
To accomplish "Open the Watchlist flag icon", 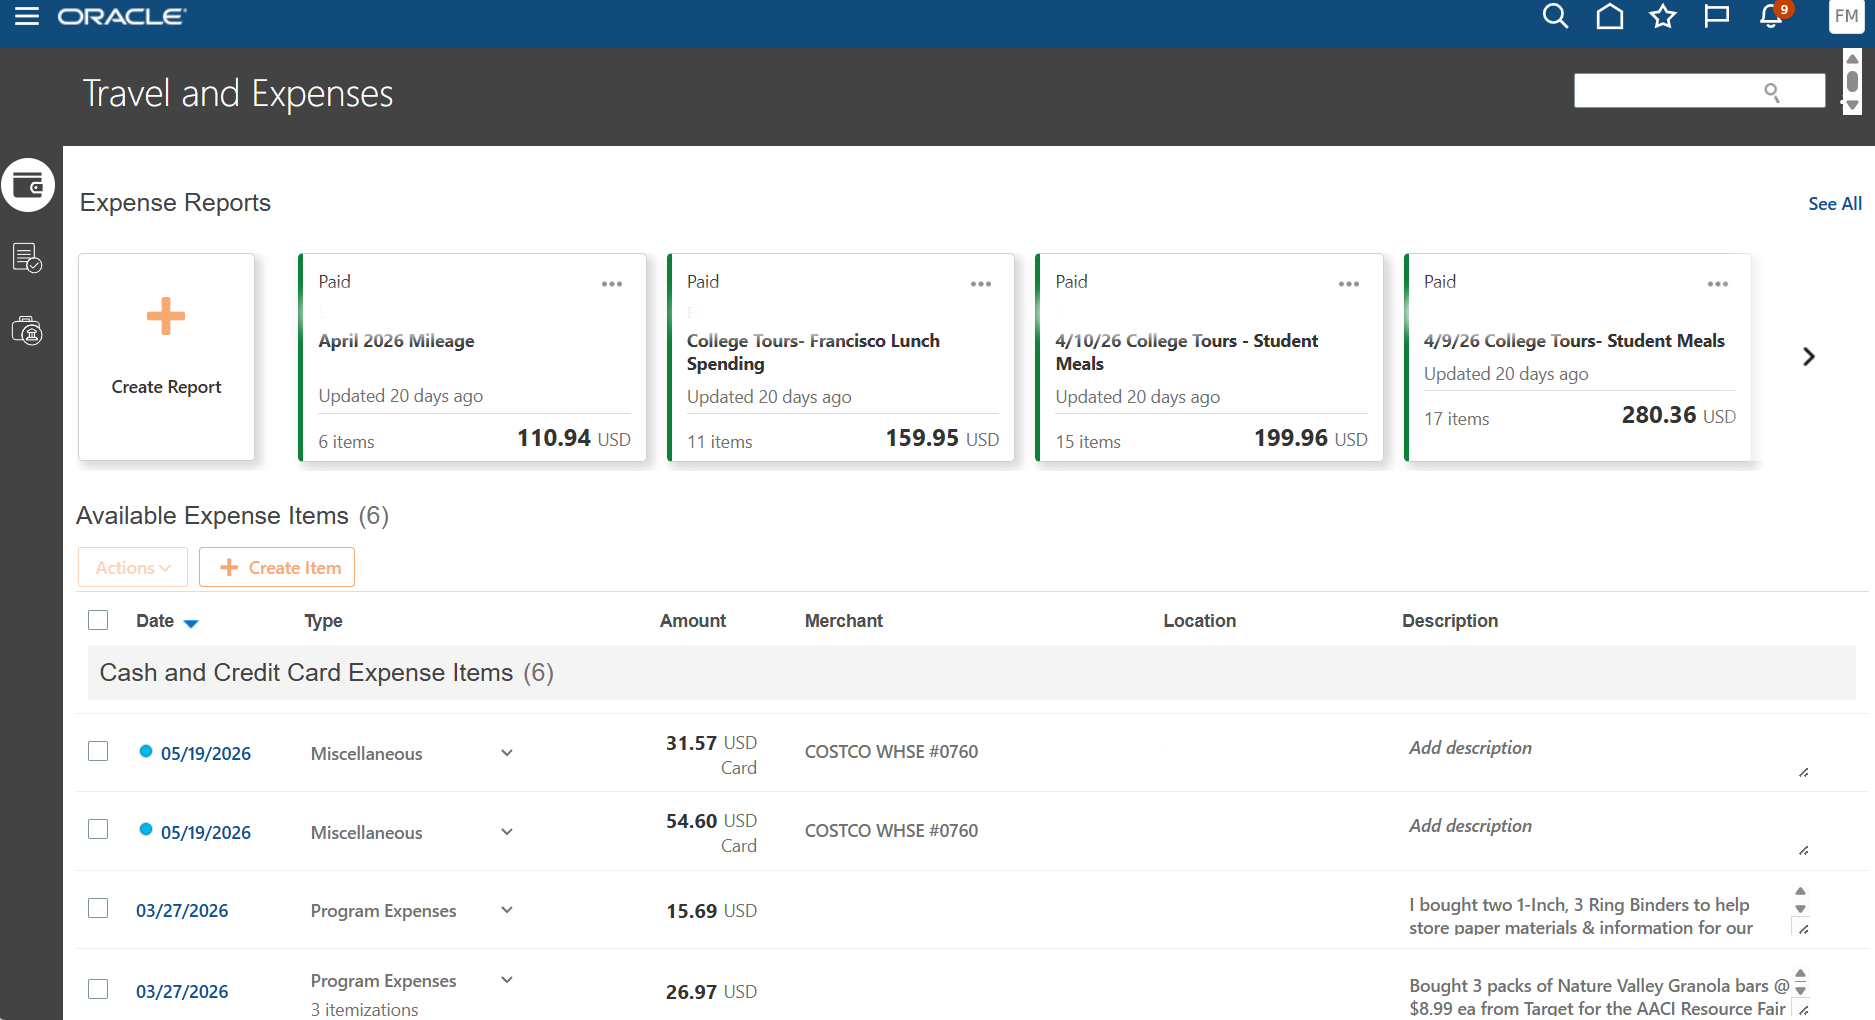I will click(1717, 16).
